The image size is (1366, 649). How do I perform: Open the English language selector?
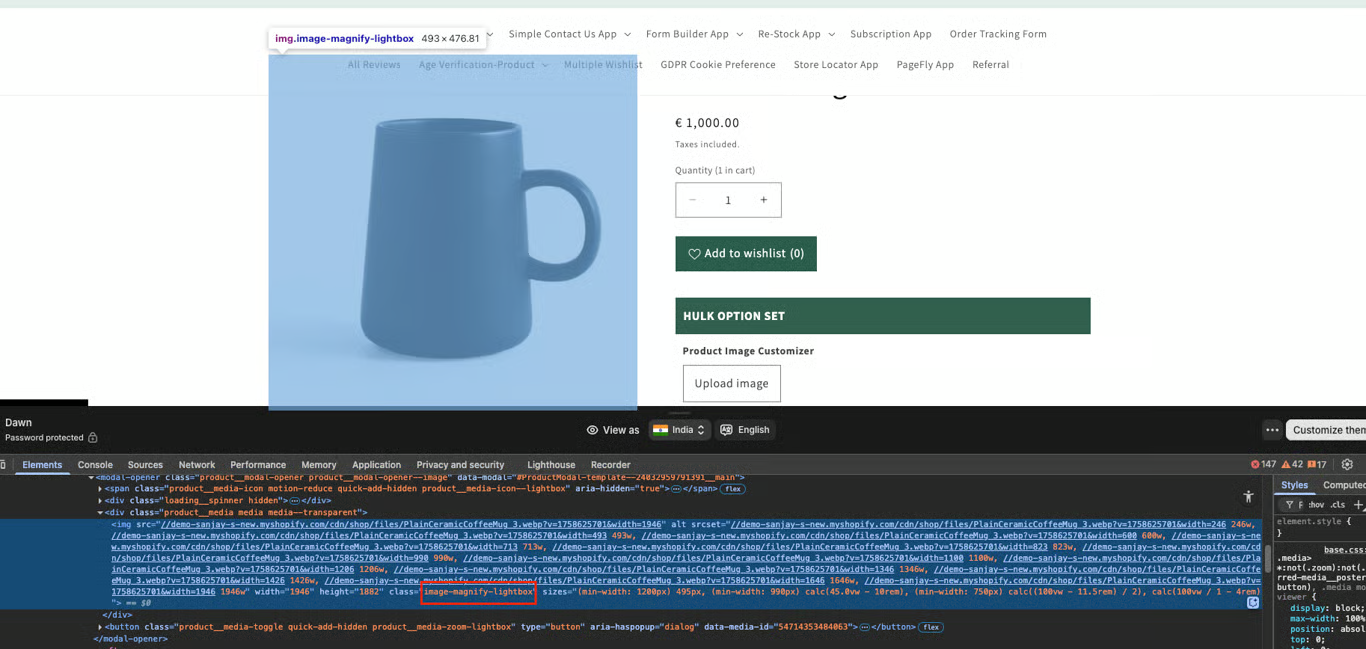tap(745, 430)
